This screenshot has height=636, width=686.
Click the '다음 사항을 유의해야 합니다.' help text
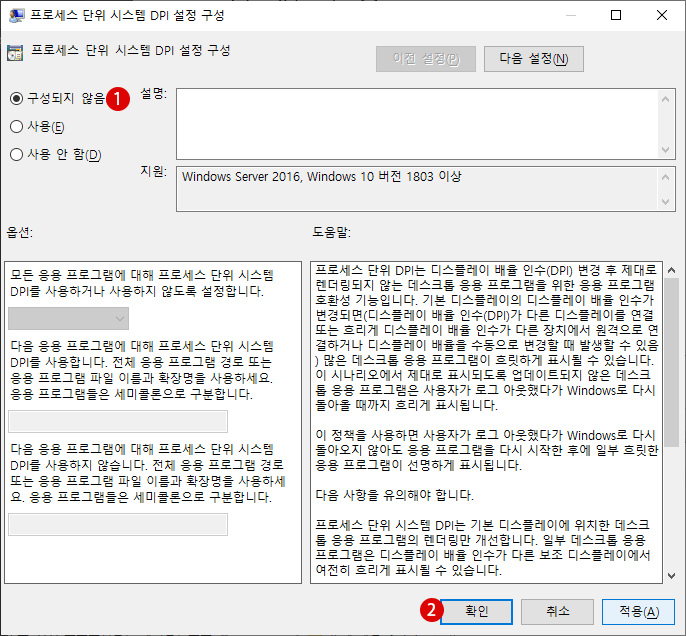pyautogui.click(x=395, y=495)
